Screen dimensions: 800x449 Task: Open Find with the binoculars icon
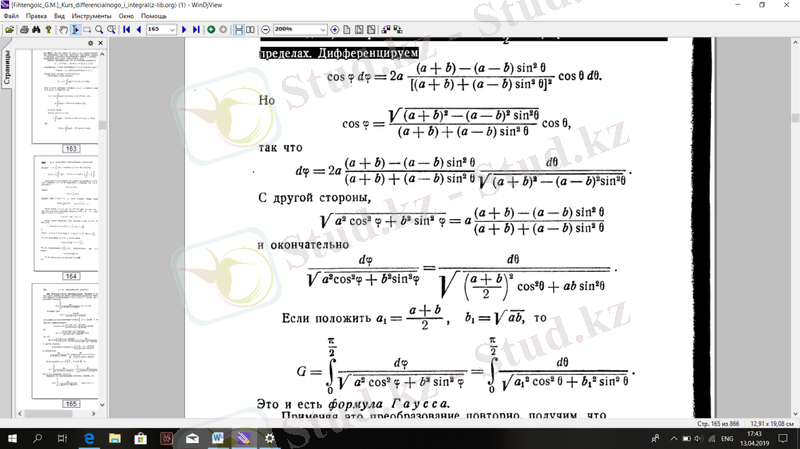pyautogui.click(x=36, y=30)
